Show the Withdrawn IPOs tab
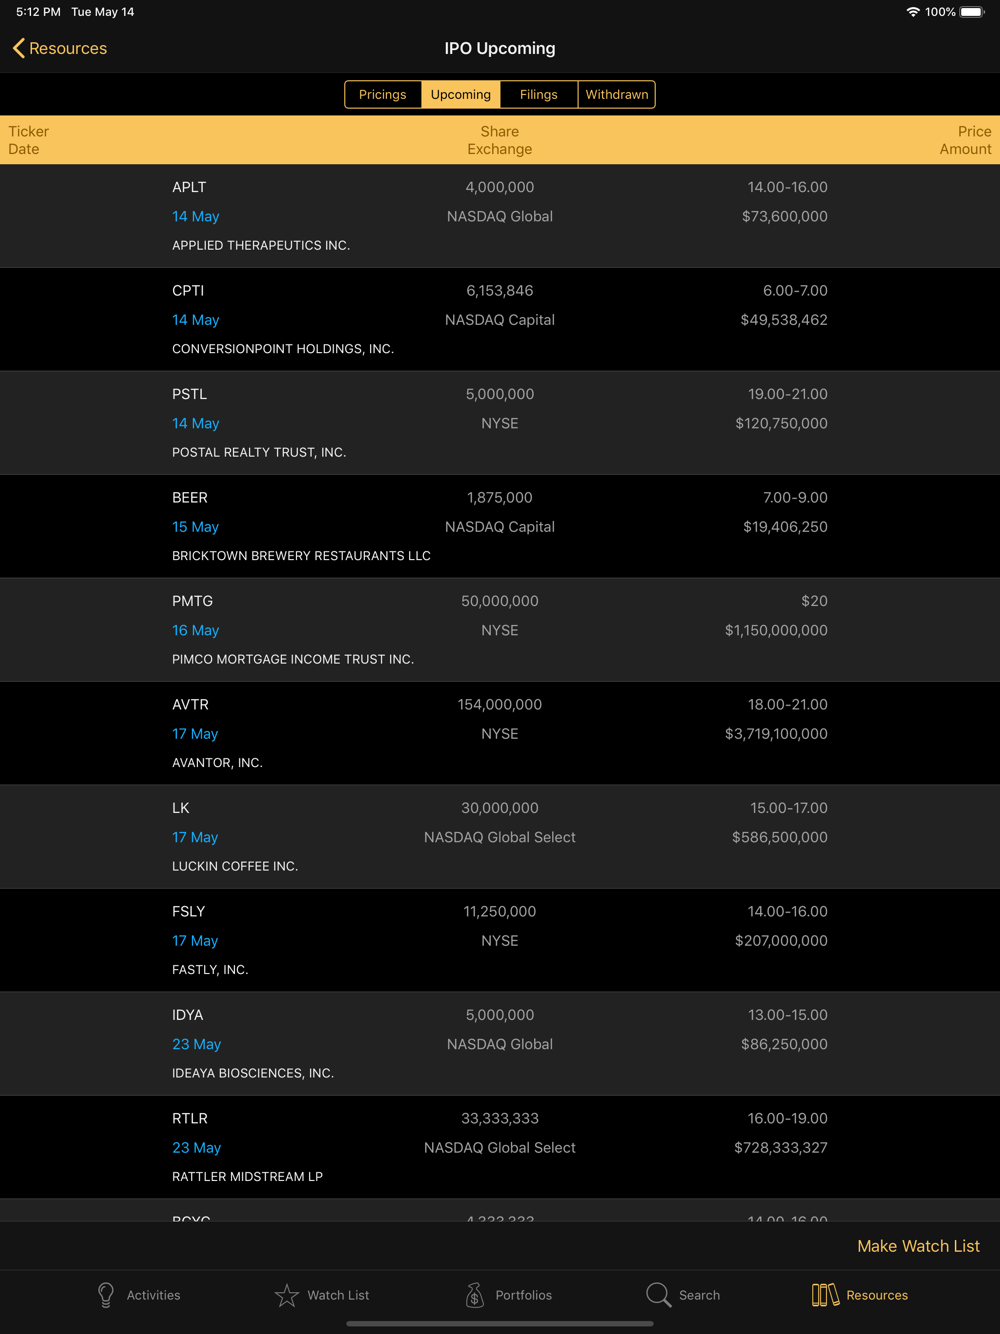This screenshot has height=1334, width=1000. click(617, 94)
